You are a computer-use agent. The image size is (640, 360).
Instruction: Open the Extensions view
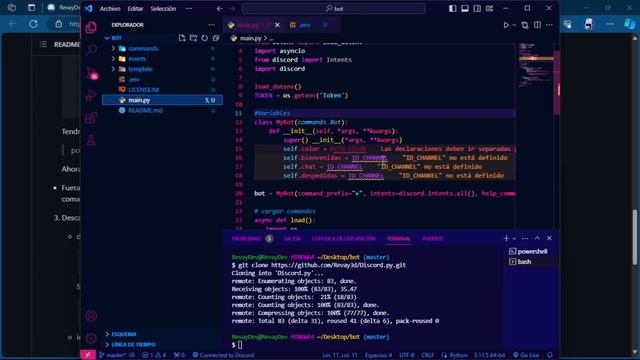point(91,118)
